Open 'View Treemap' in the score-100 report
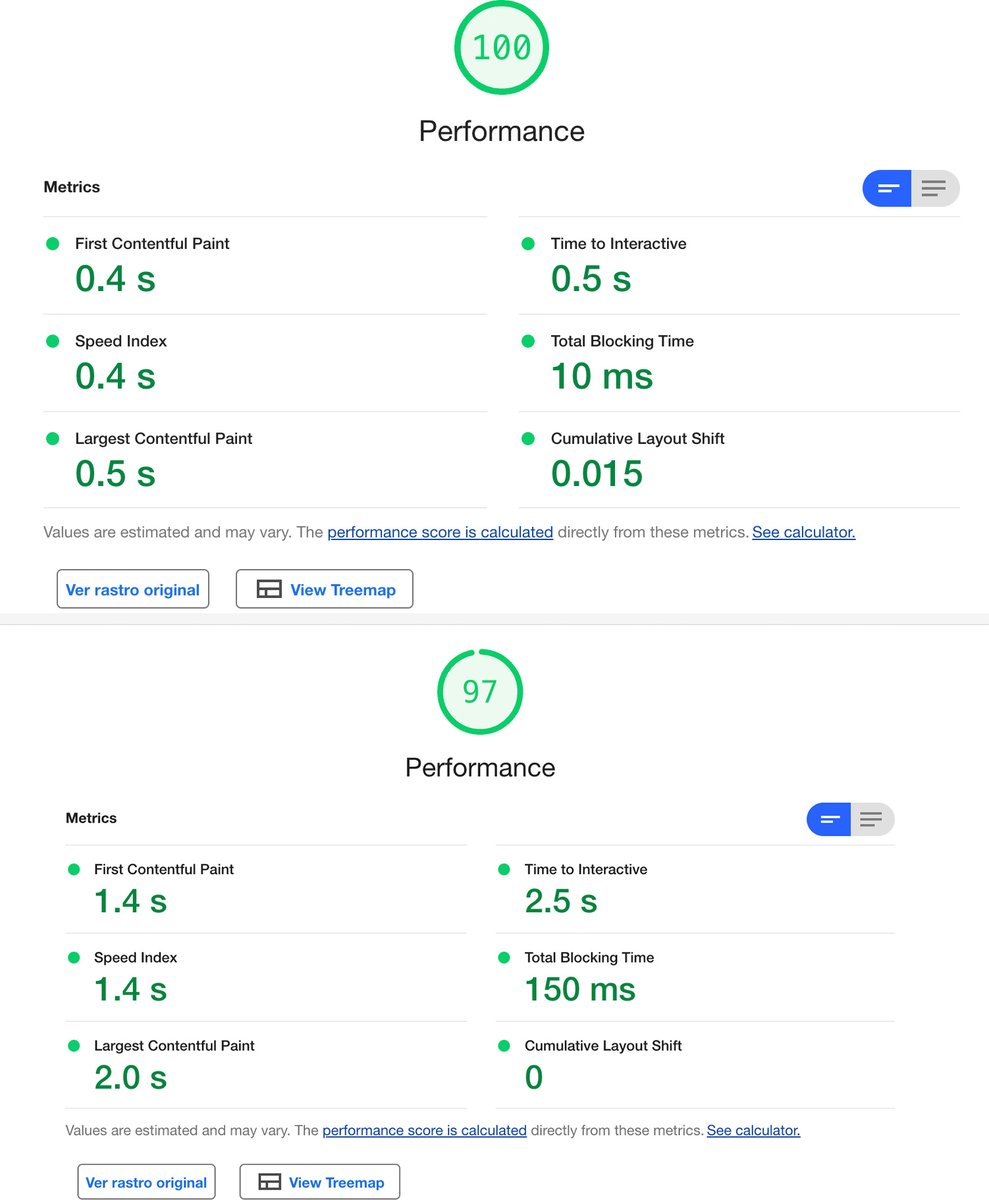 point(324,590)
